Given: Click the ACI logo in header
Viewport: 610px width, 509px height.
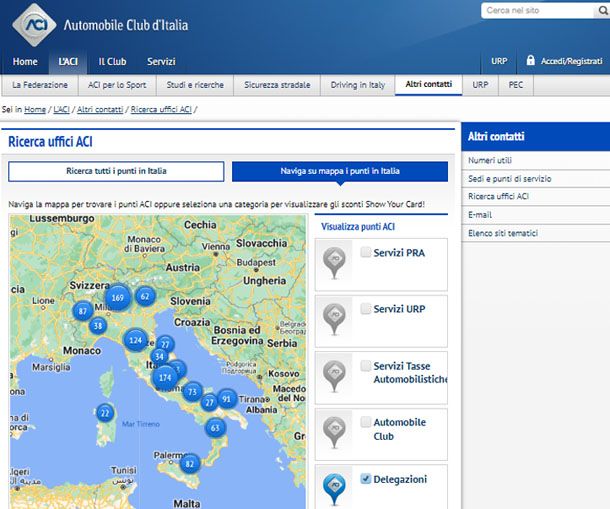Looking at the screenshot, I should (x=34, y=25).
